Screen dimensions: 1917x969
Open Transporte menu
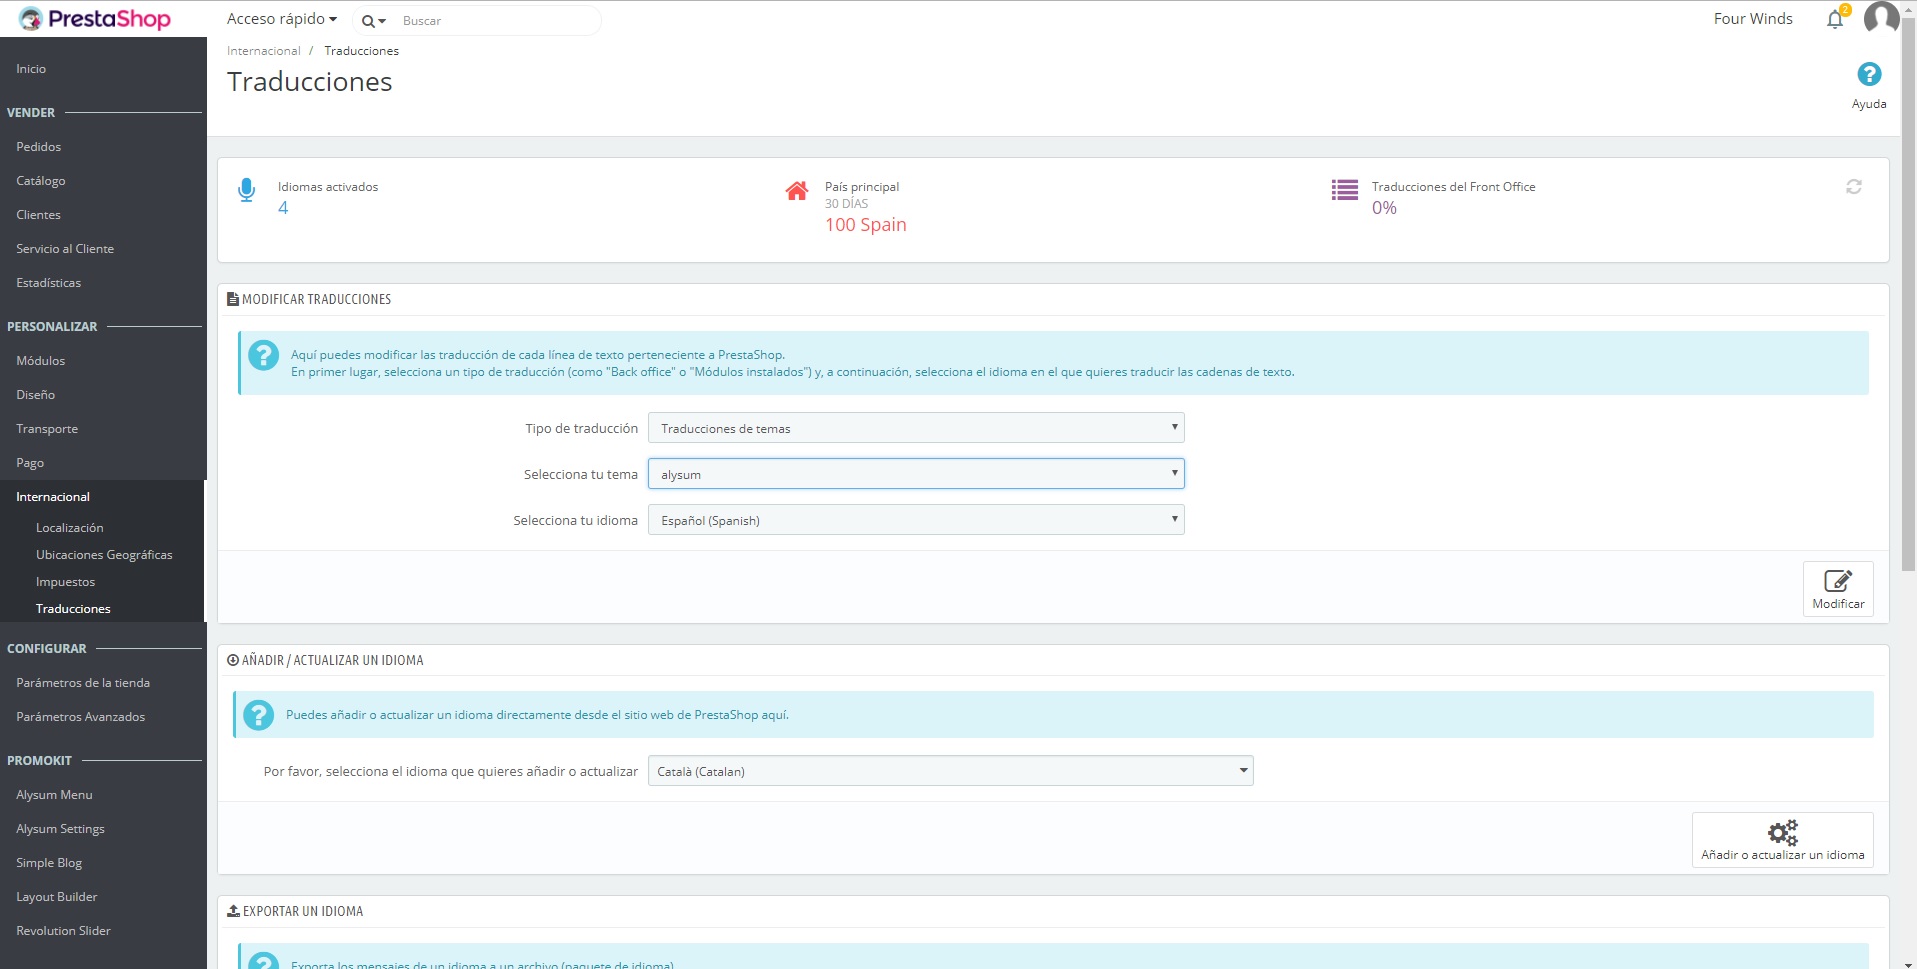click(47, 429)
